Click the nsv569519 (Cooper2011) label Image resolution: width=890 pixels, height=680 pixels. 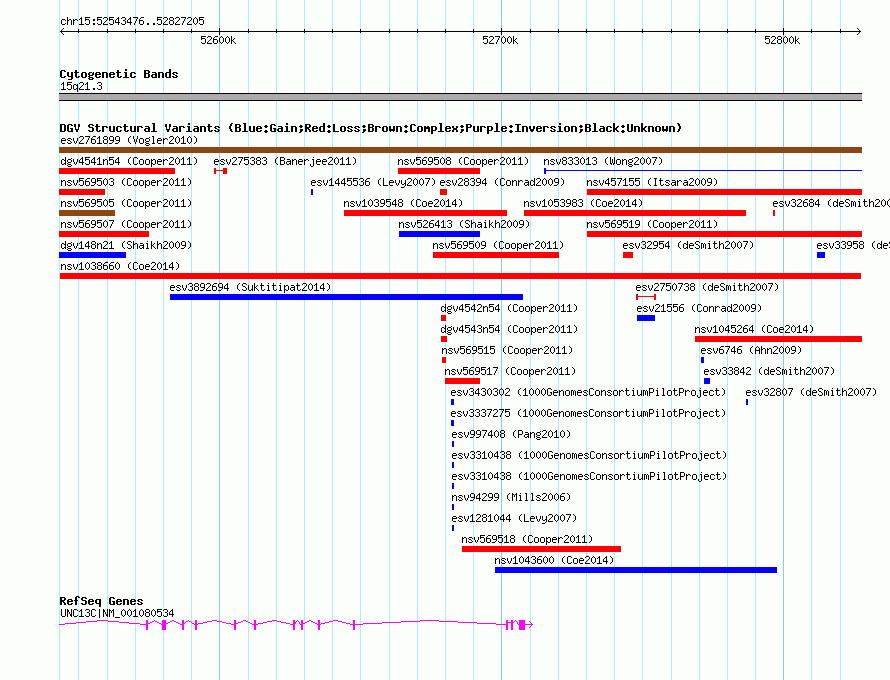point(652,224)
